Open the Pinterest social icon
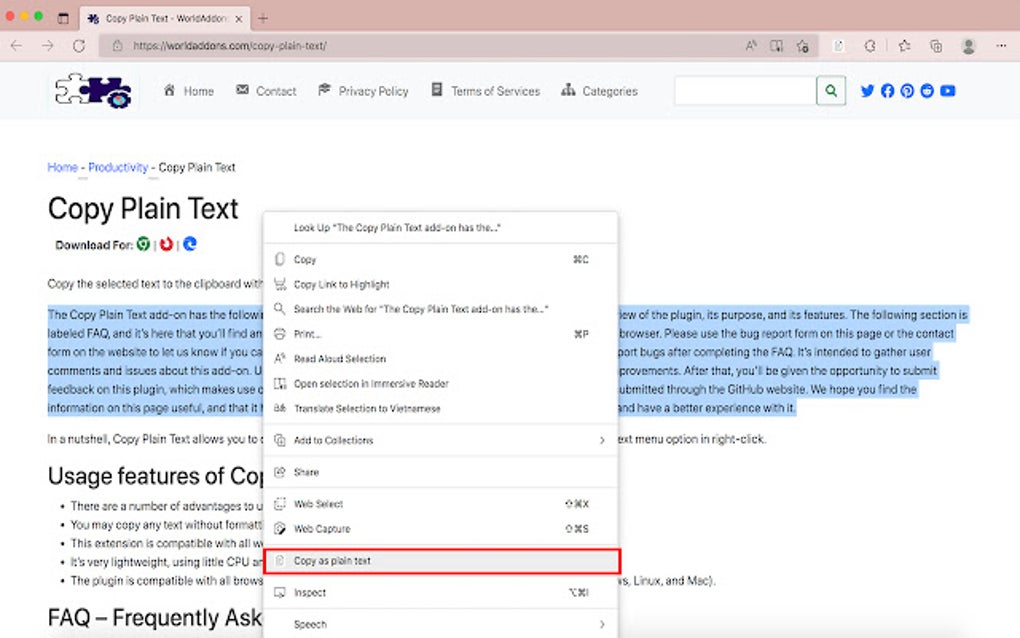The image size is (1020, 638). point(907,90)
